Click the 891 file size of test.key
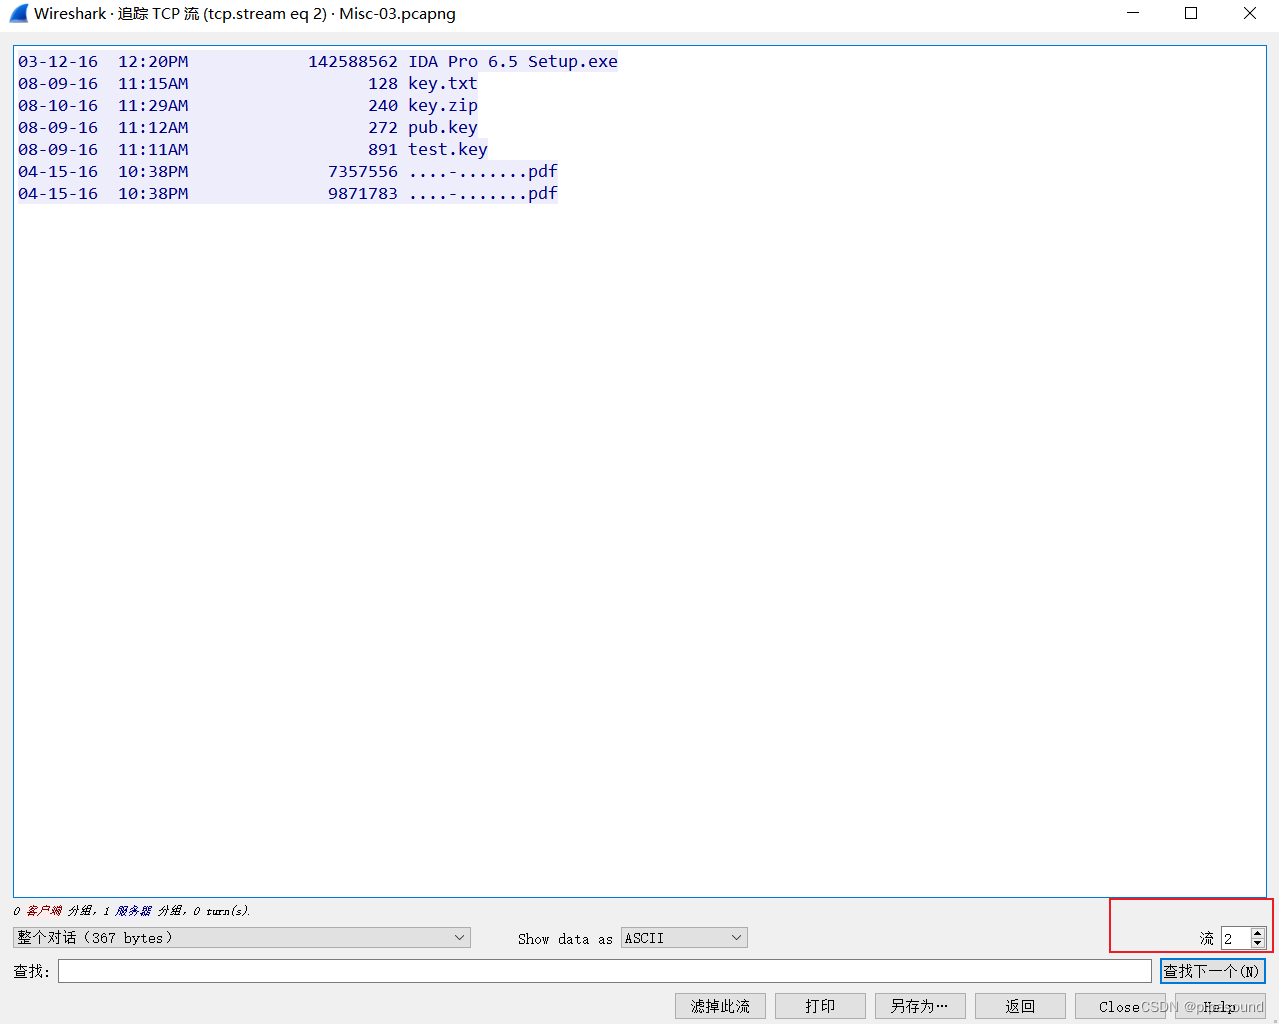The image size is (1279, 1024). [x=383, y=149]
